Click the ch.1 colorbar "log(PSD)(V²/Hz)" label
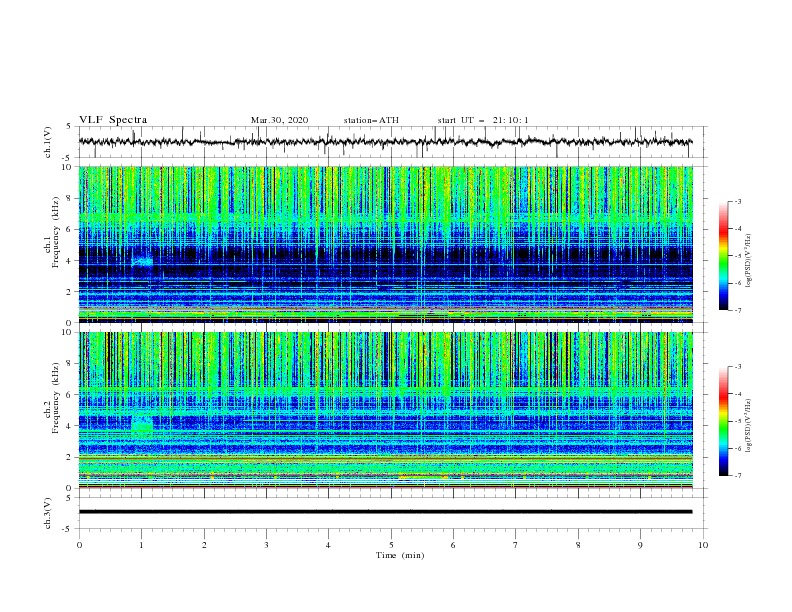The height and width of the screenshot is (612, 792). point(748,261)
